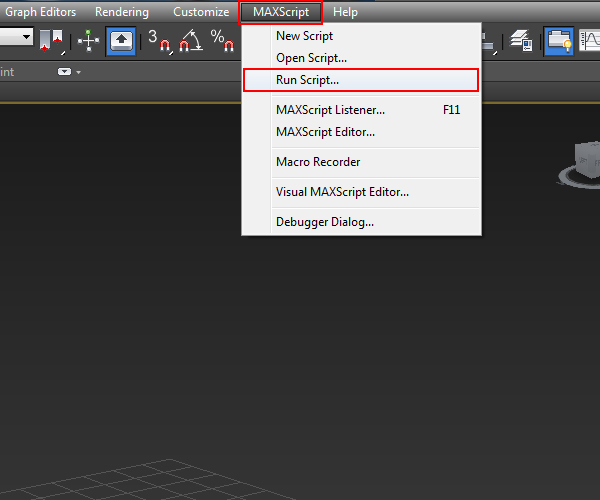600x500 pixels.
Task: Open the Customize menu
Action: [x=201, y=12]
